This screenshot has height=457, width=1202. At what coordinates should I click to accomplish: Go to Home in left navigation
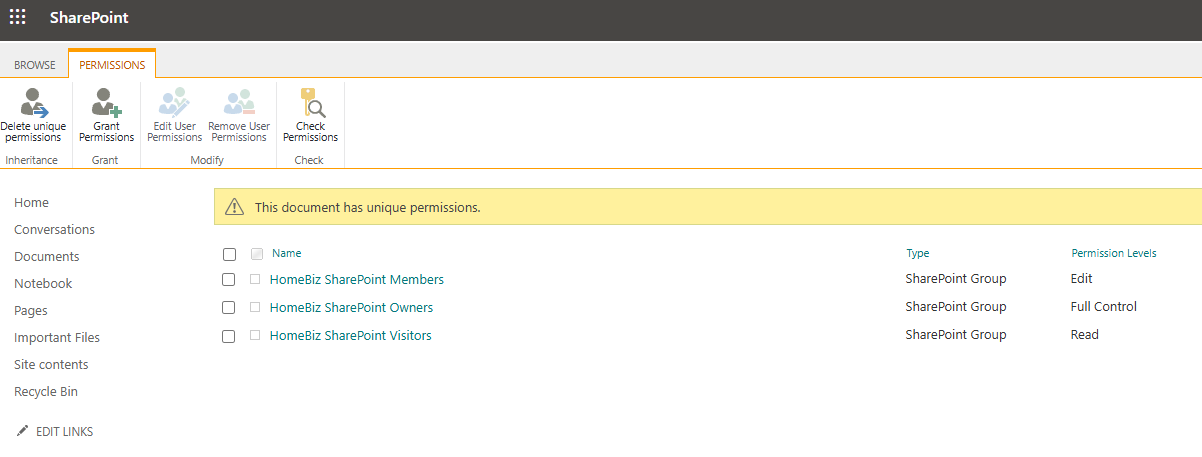tap(31, 203)
